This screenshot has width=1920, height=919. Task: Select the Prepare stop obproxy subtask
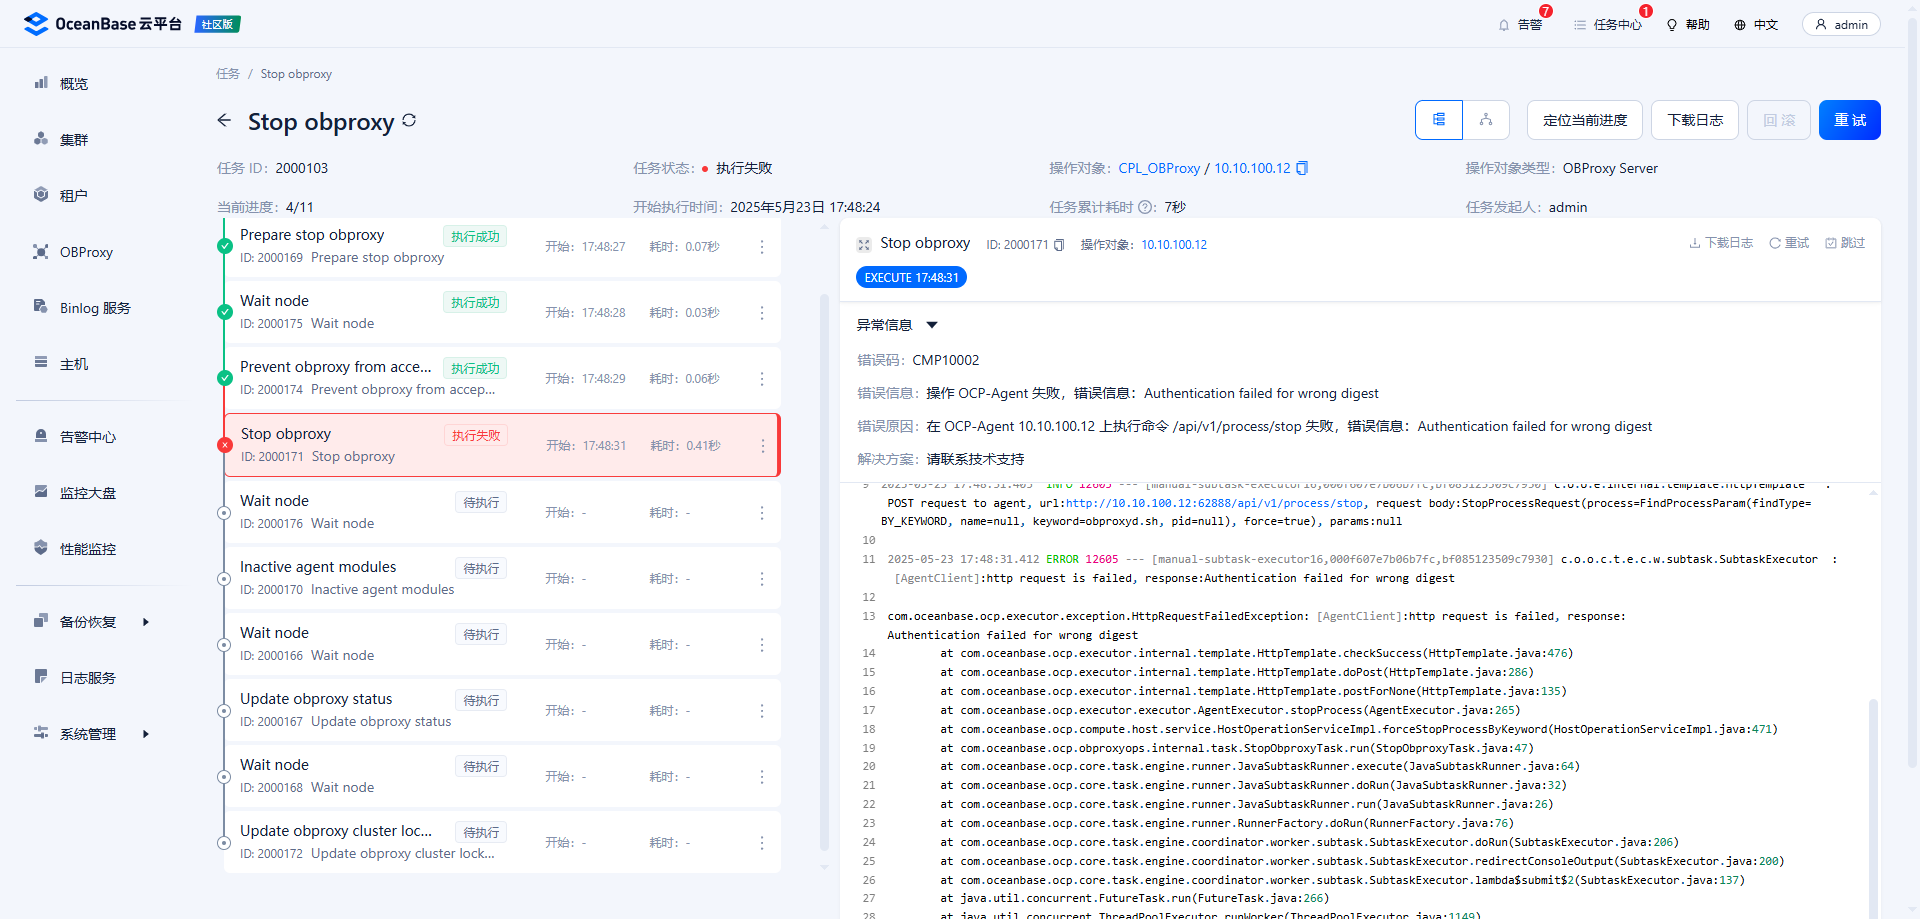(502, 246)
